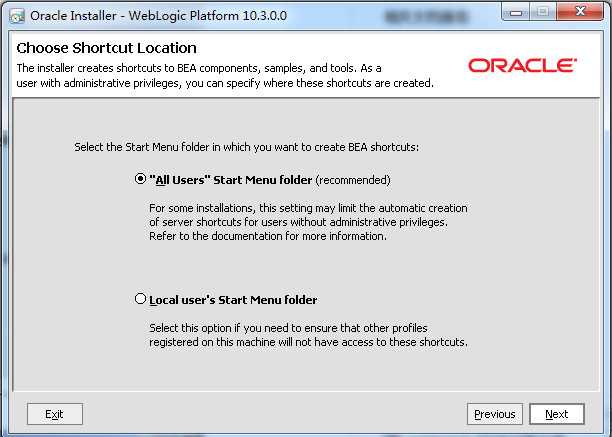Minimize the installer window

516,12
